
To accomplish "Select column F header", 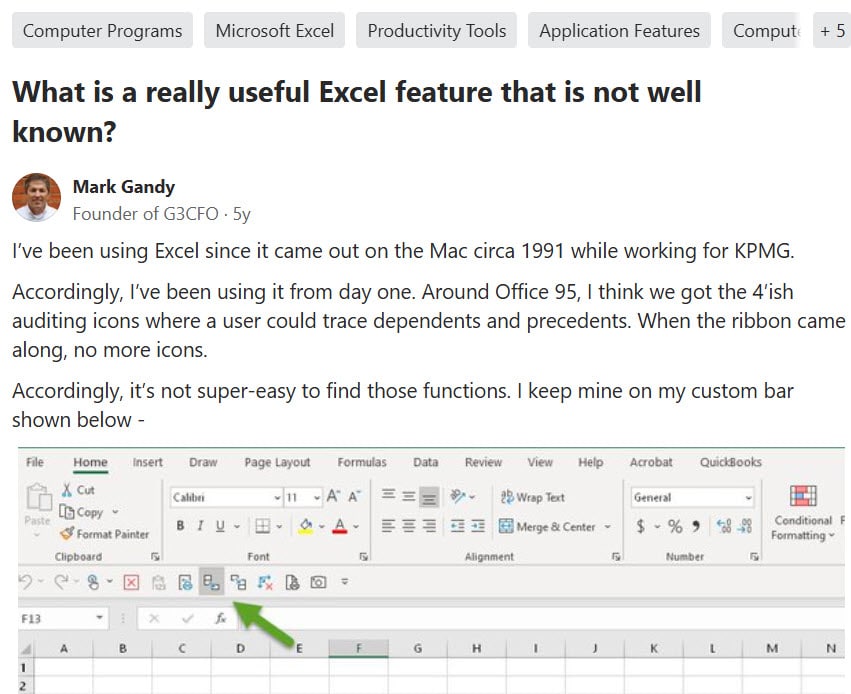I will [x=358, y=648].
